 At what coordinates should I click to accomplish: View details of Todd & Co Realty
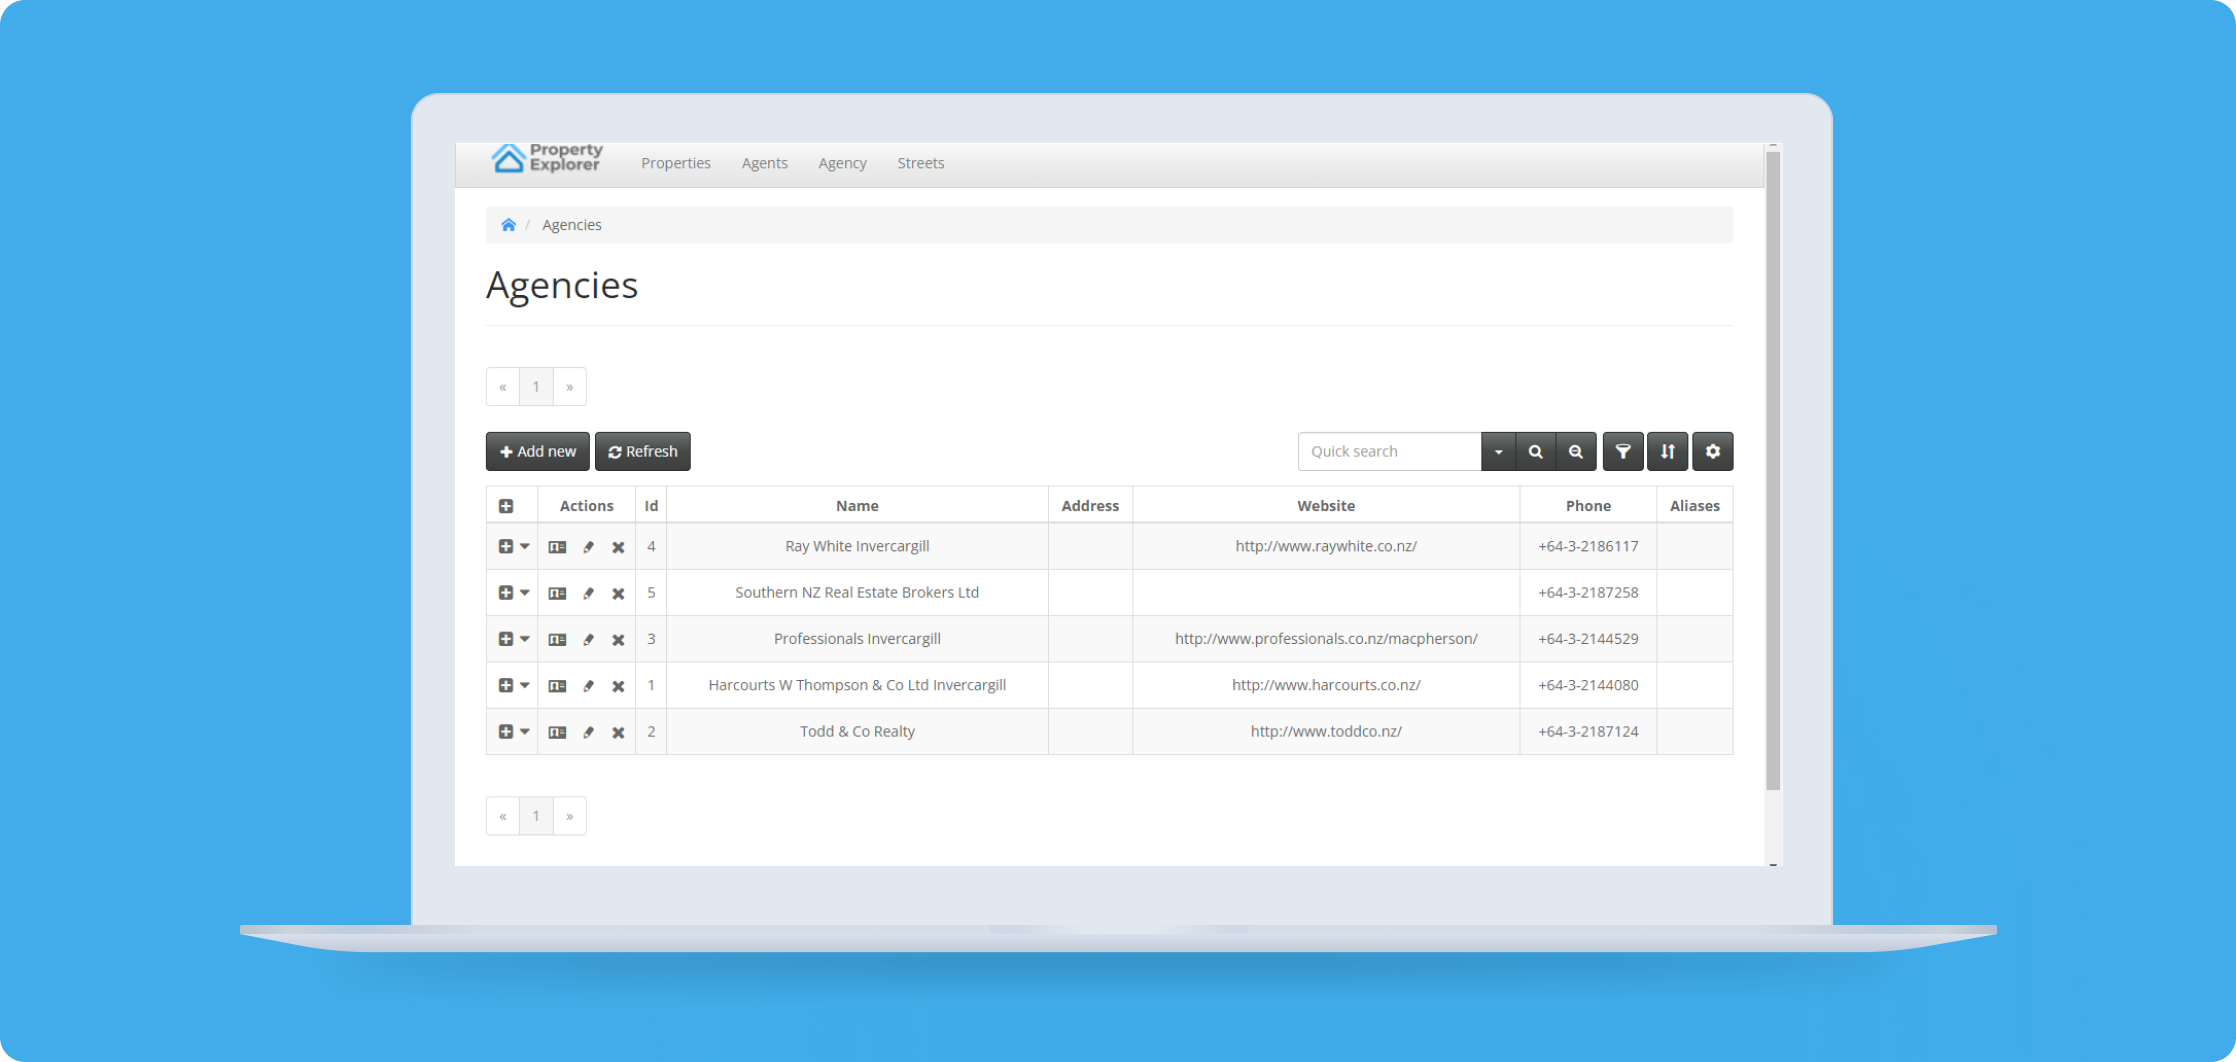point(557,732)
